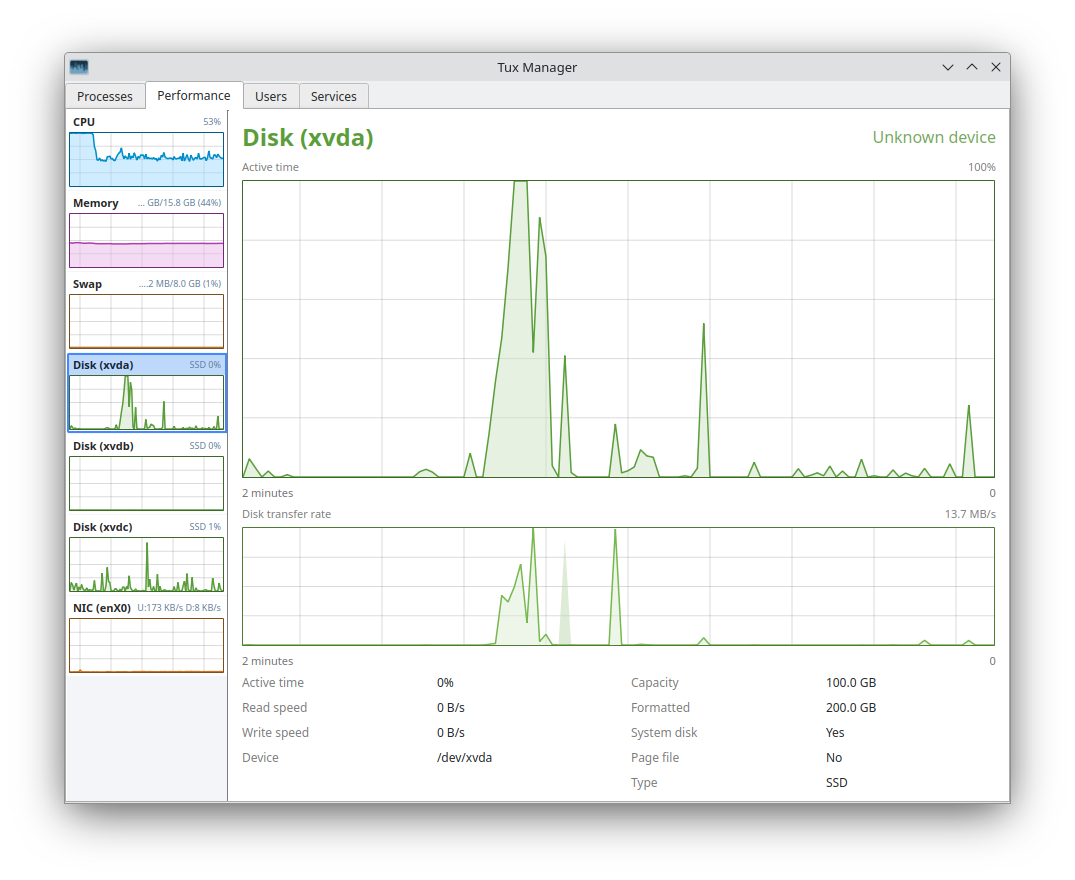The height and width of the screenshot is (880, 1075).
Task: Select the NIC (enX0) network graph
Action: [147, 645]
